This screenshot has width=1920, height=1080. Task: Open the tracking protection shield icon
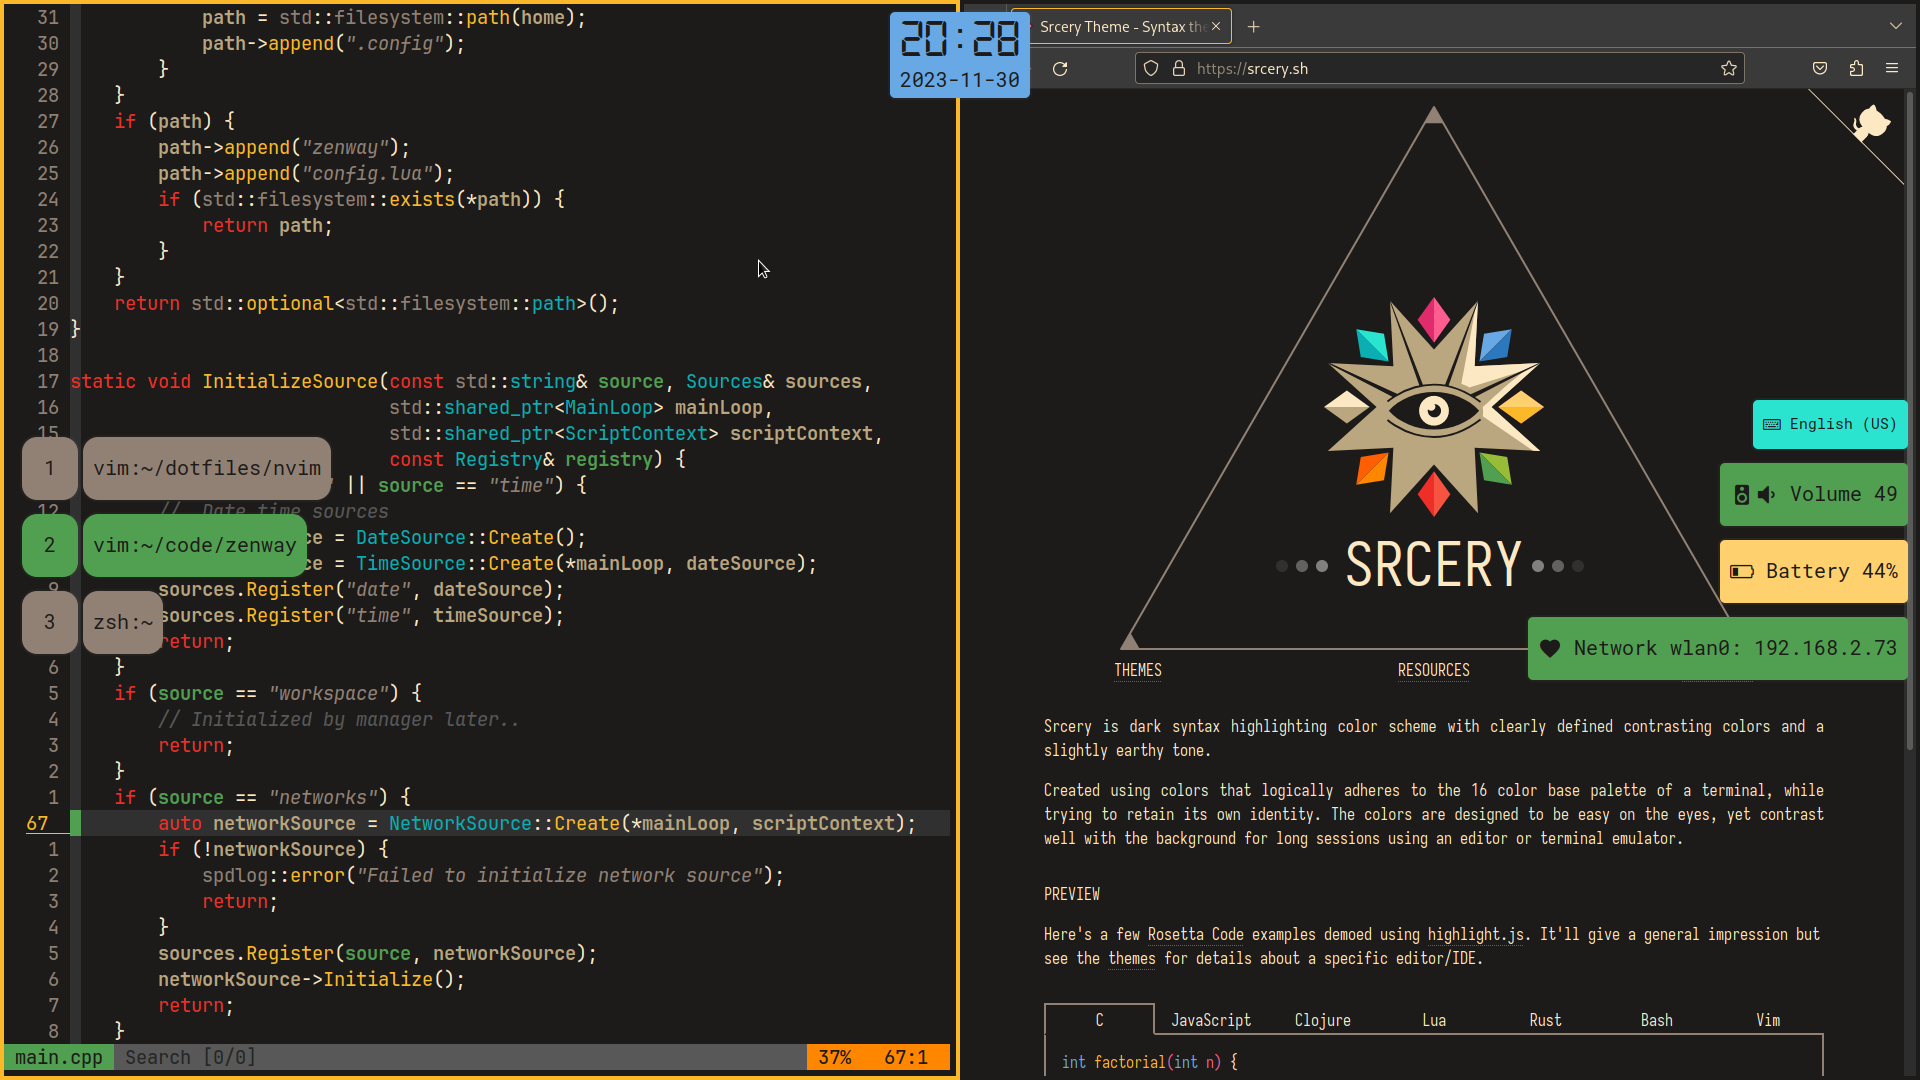pos(1151,69)
